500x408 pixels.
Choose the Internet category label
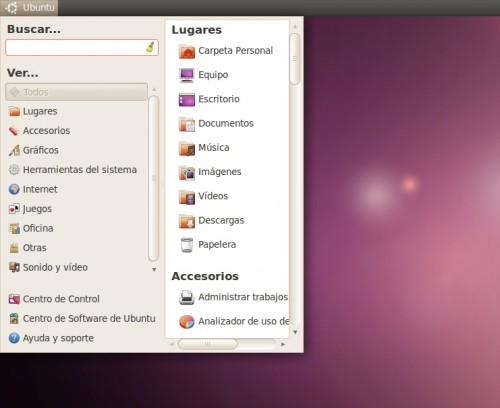tap(40, 189)
